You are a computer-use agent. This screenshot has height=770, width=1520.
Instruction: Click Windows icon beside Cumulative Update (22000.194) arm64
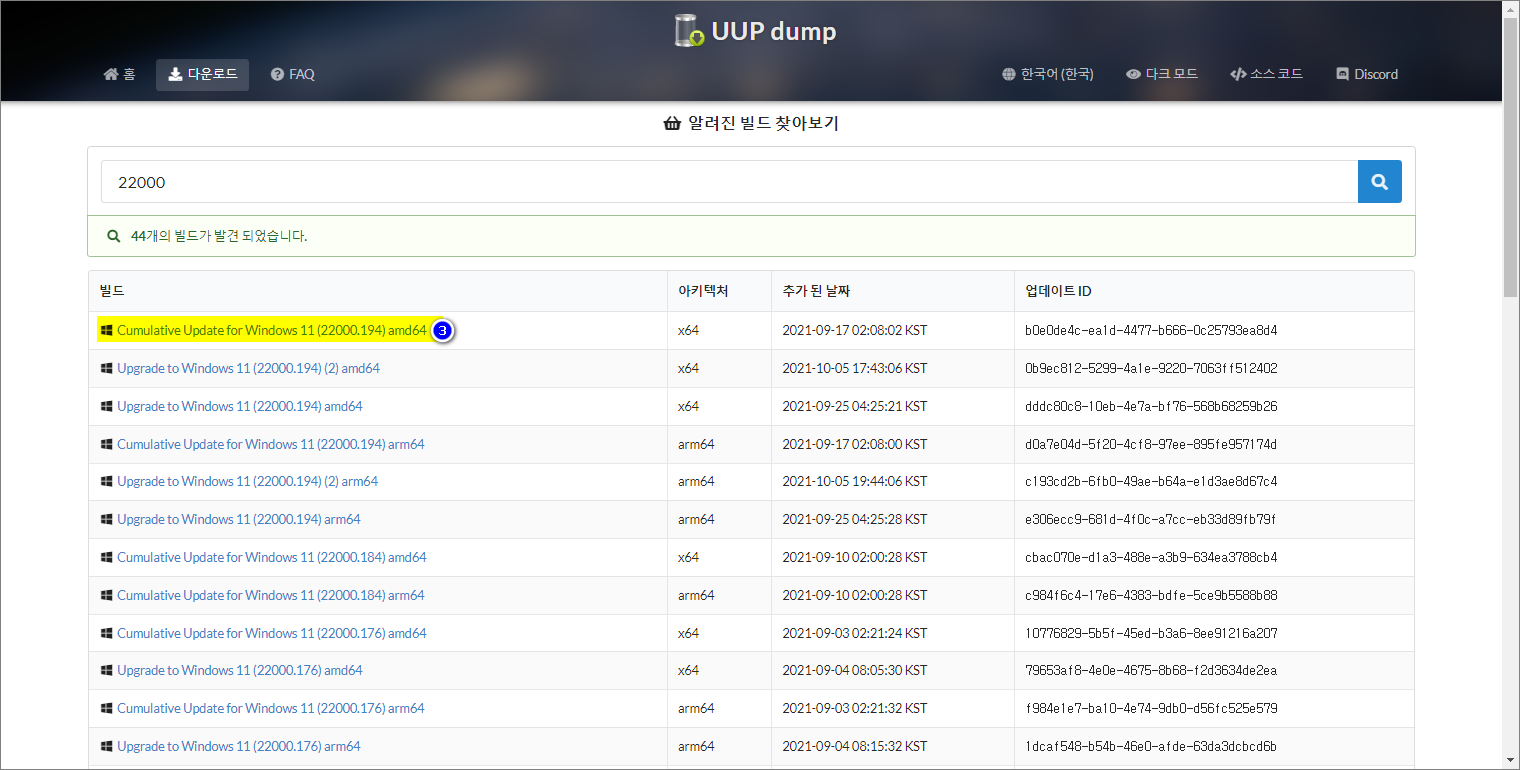(x=106, y=444)
